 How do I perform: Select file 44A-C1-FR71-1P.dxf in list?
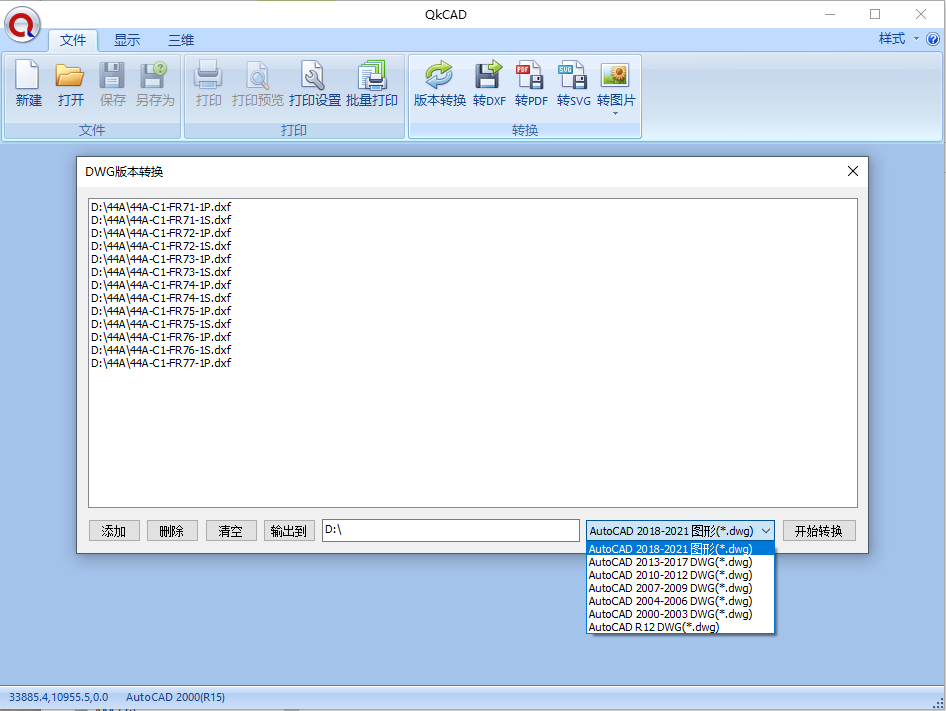click(x=161, y=207)
